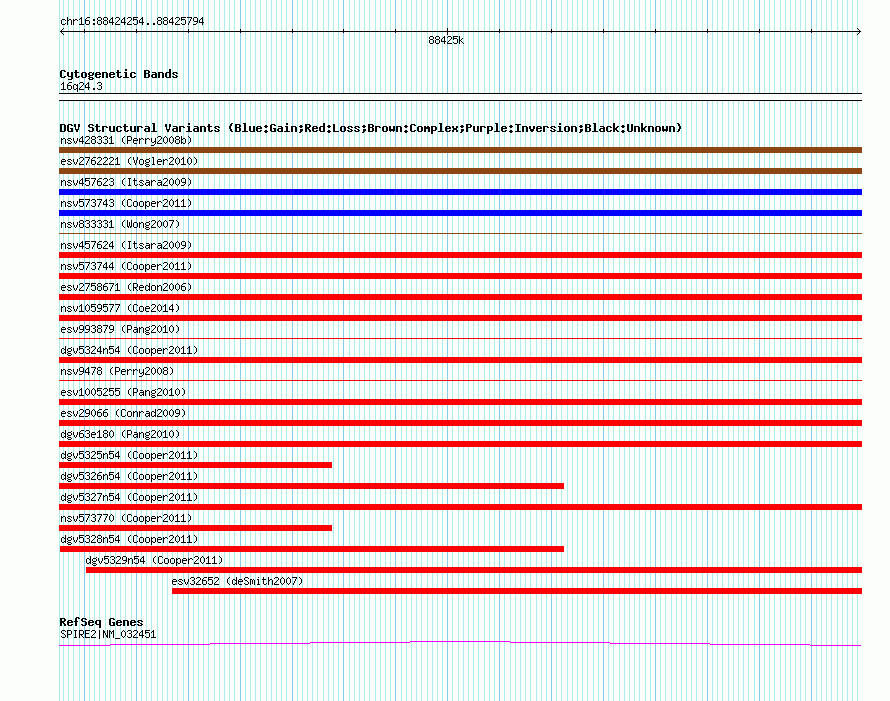Image resolution: width=890 pixels, height=701 pixels.
Task: Open the esv1005255 (Pang2010) label
Action: tap(123, 392)
